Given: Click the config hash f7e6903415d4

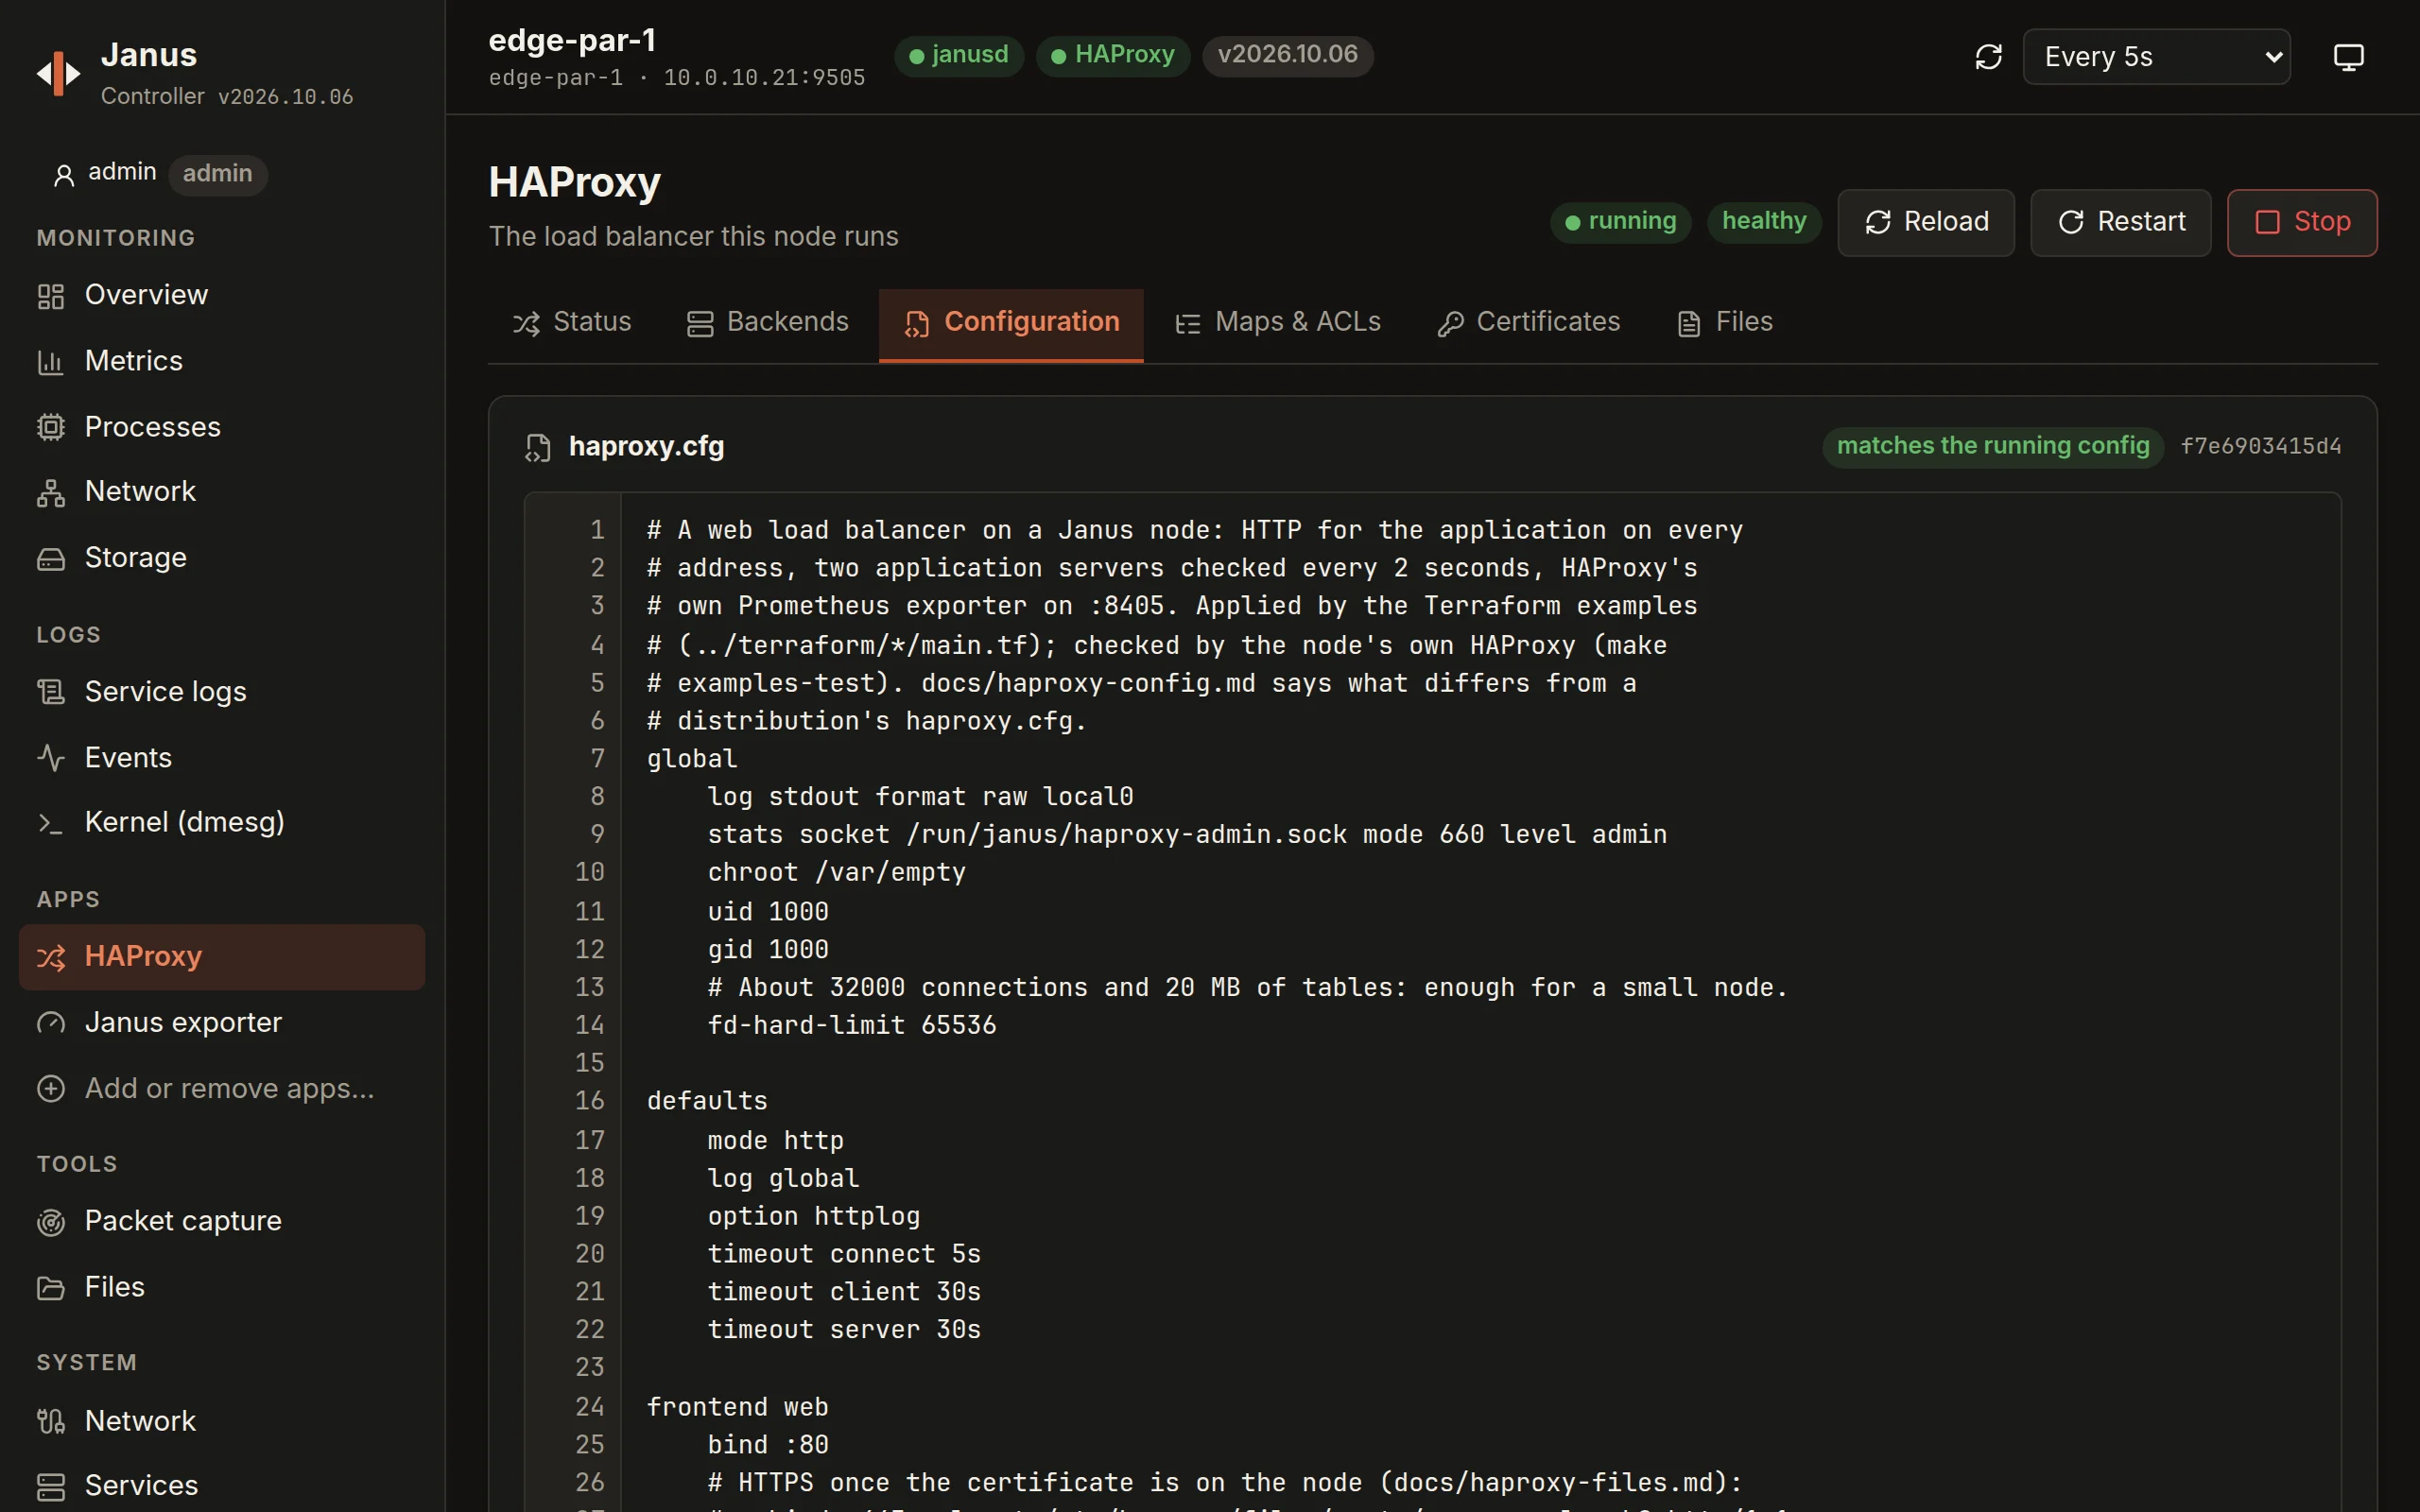Looking at the screenshot, I should 2261,447.
